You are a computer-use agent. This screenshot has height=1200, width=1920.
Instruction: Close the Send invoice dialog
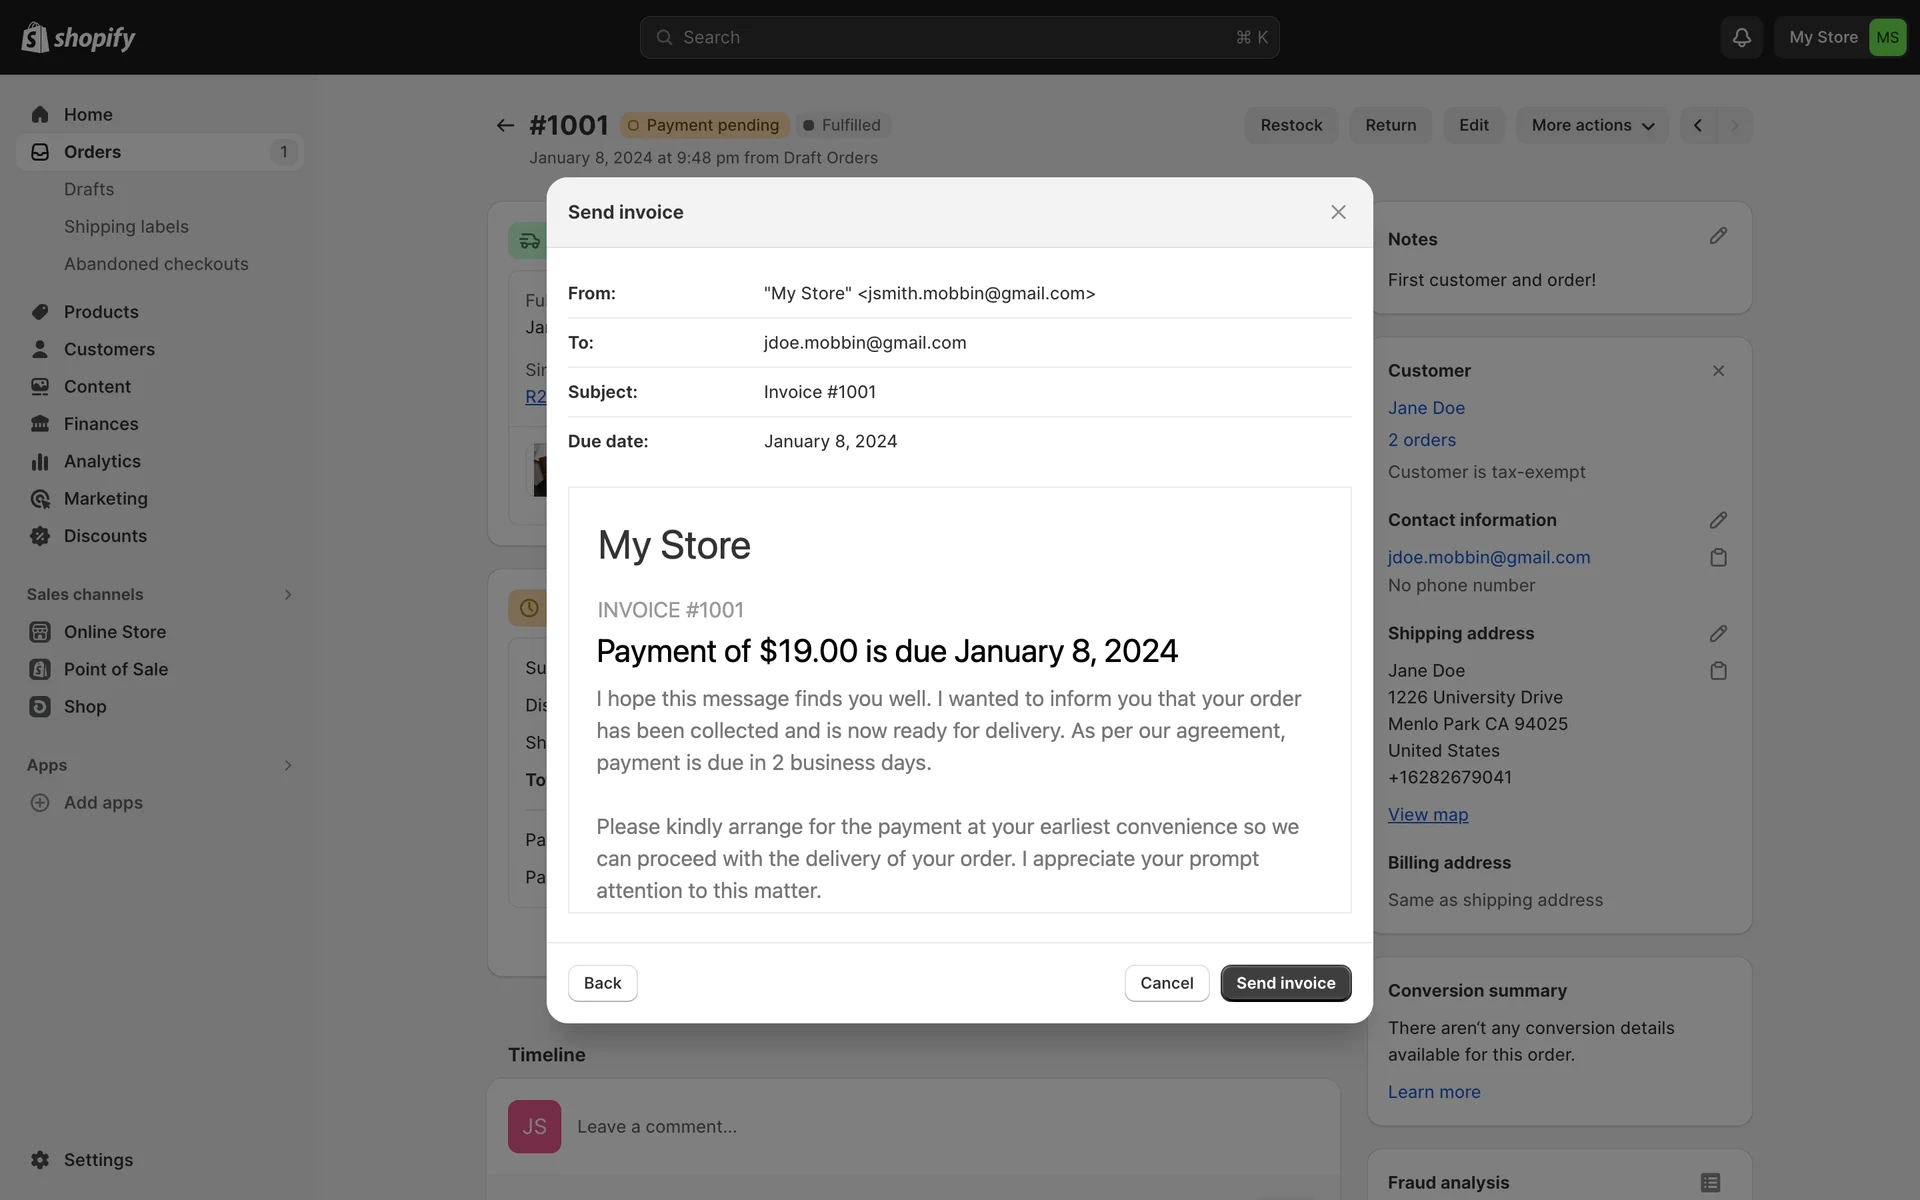(1338, 212)
